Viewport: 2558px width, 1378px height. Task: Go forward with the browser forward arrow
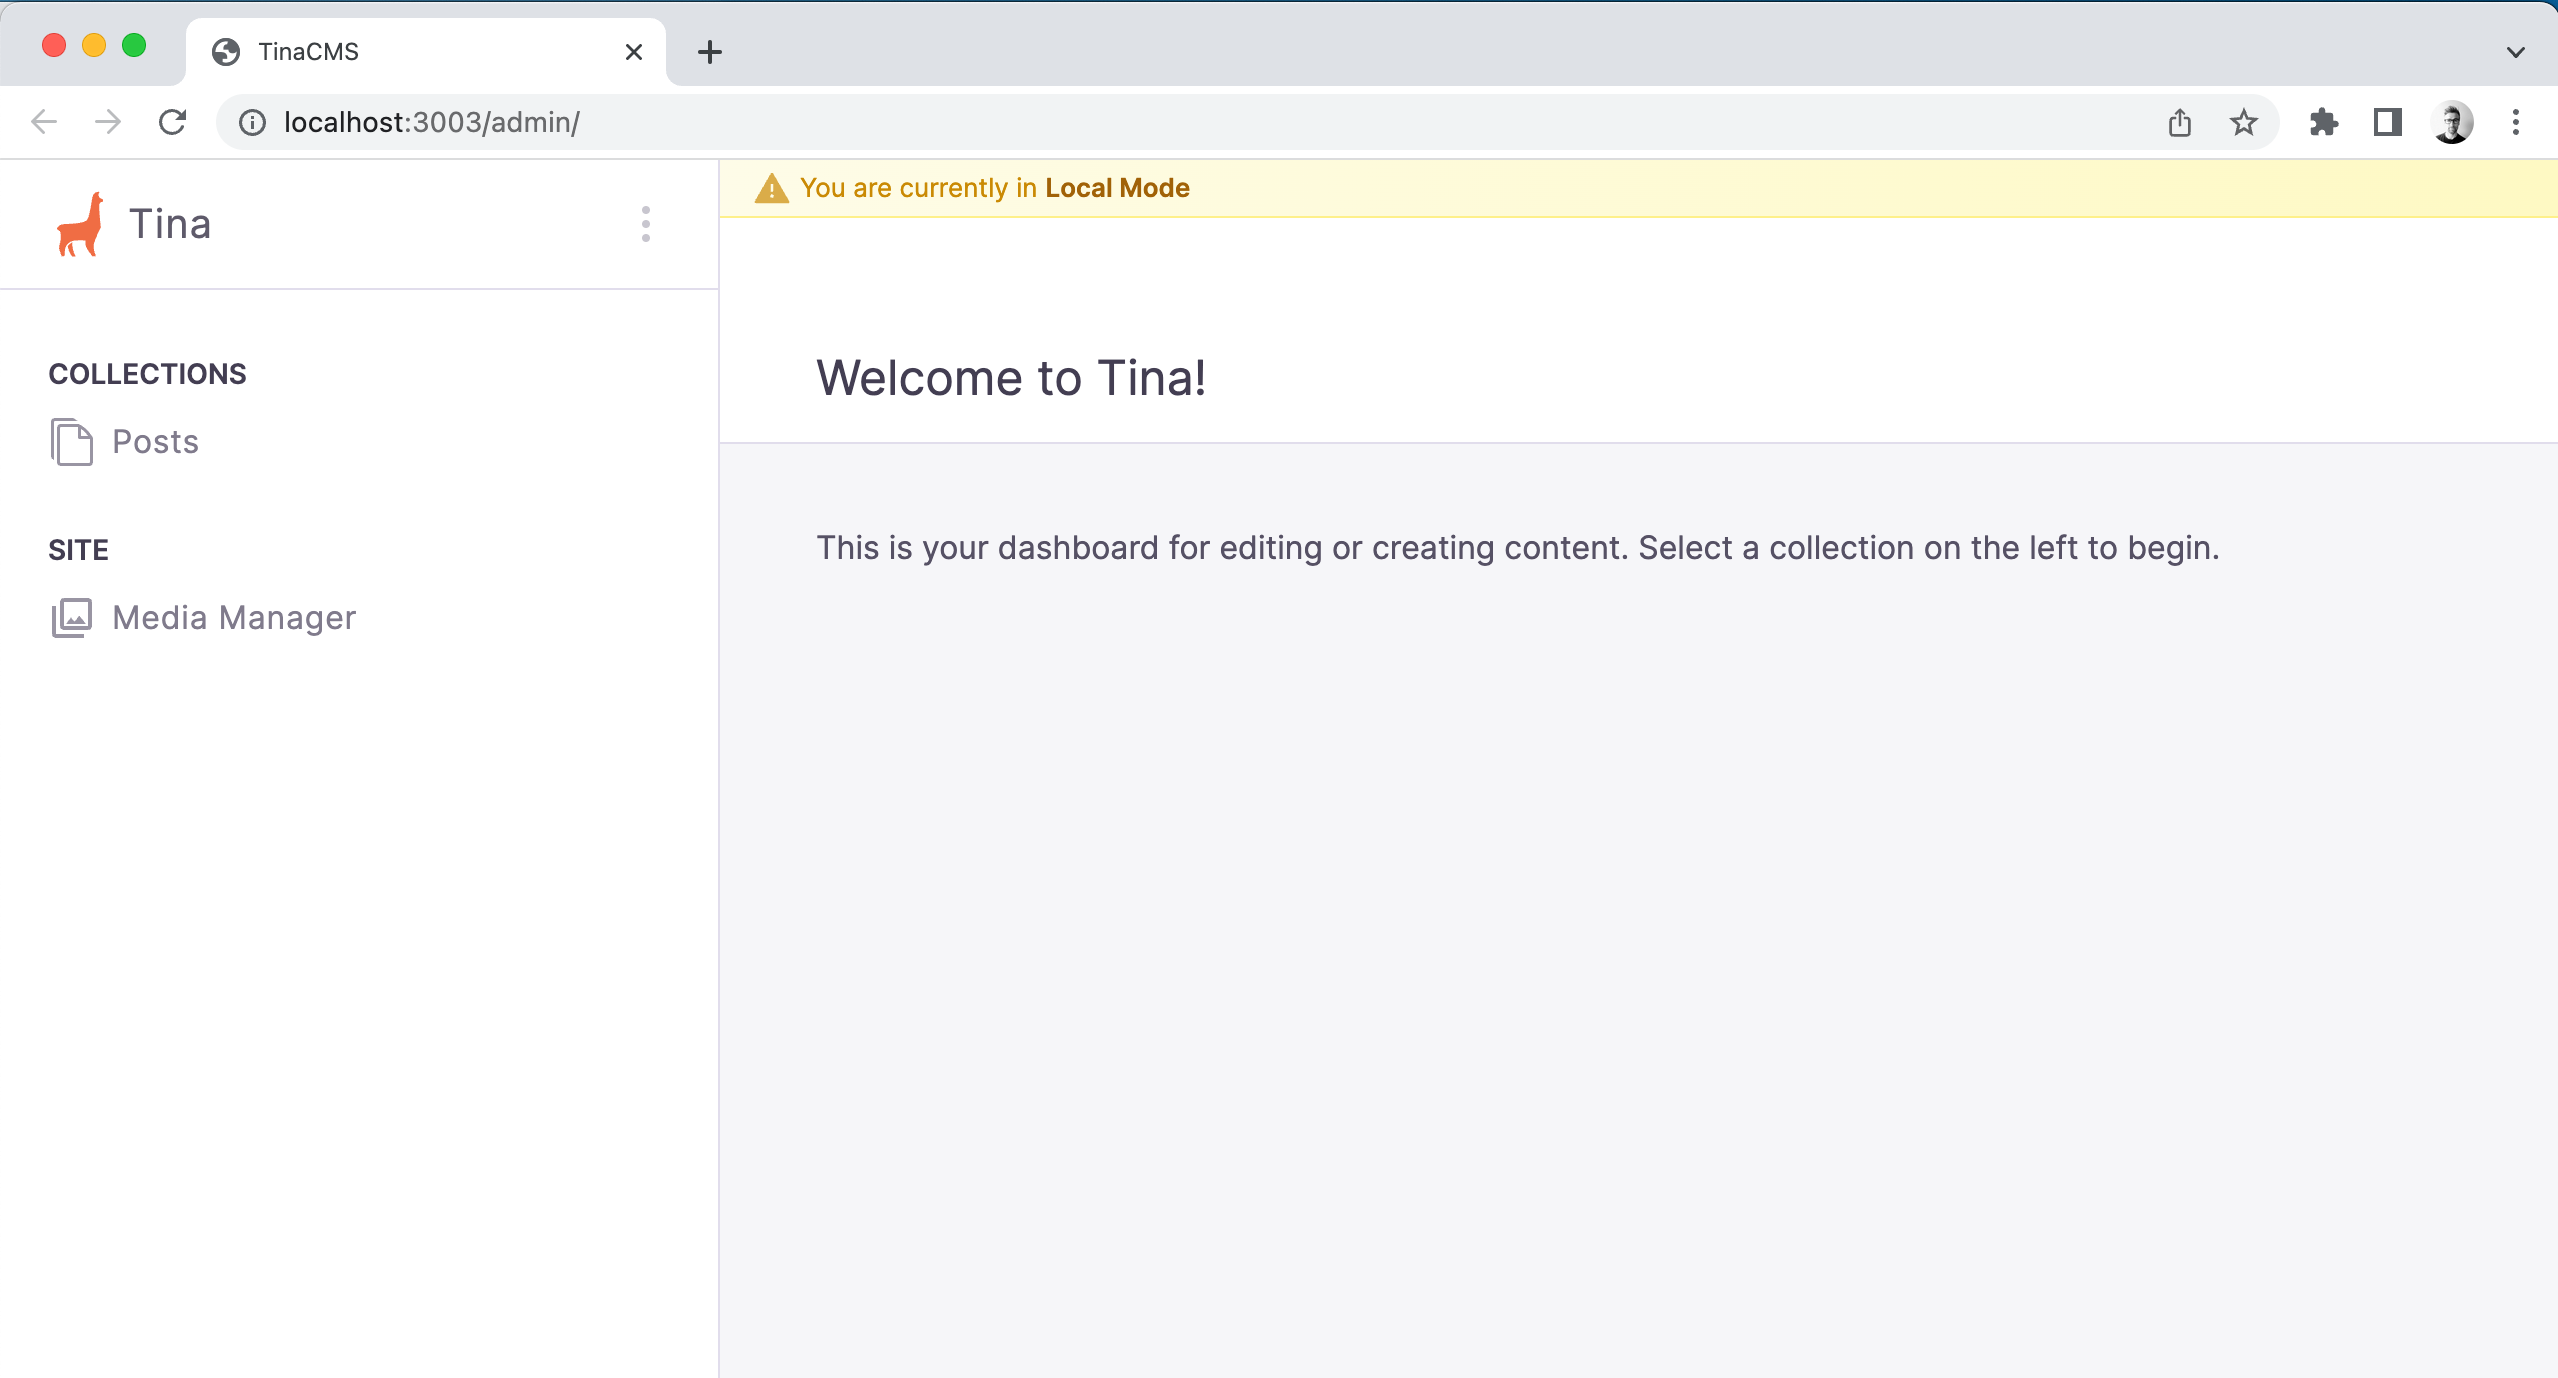(108, 122)
